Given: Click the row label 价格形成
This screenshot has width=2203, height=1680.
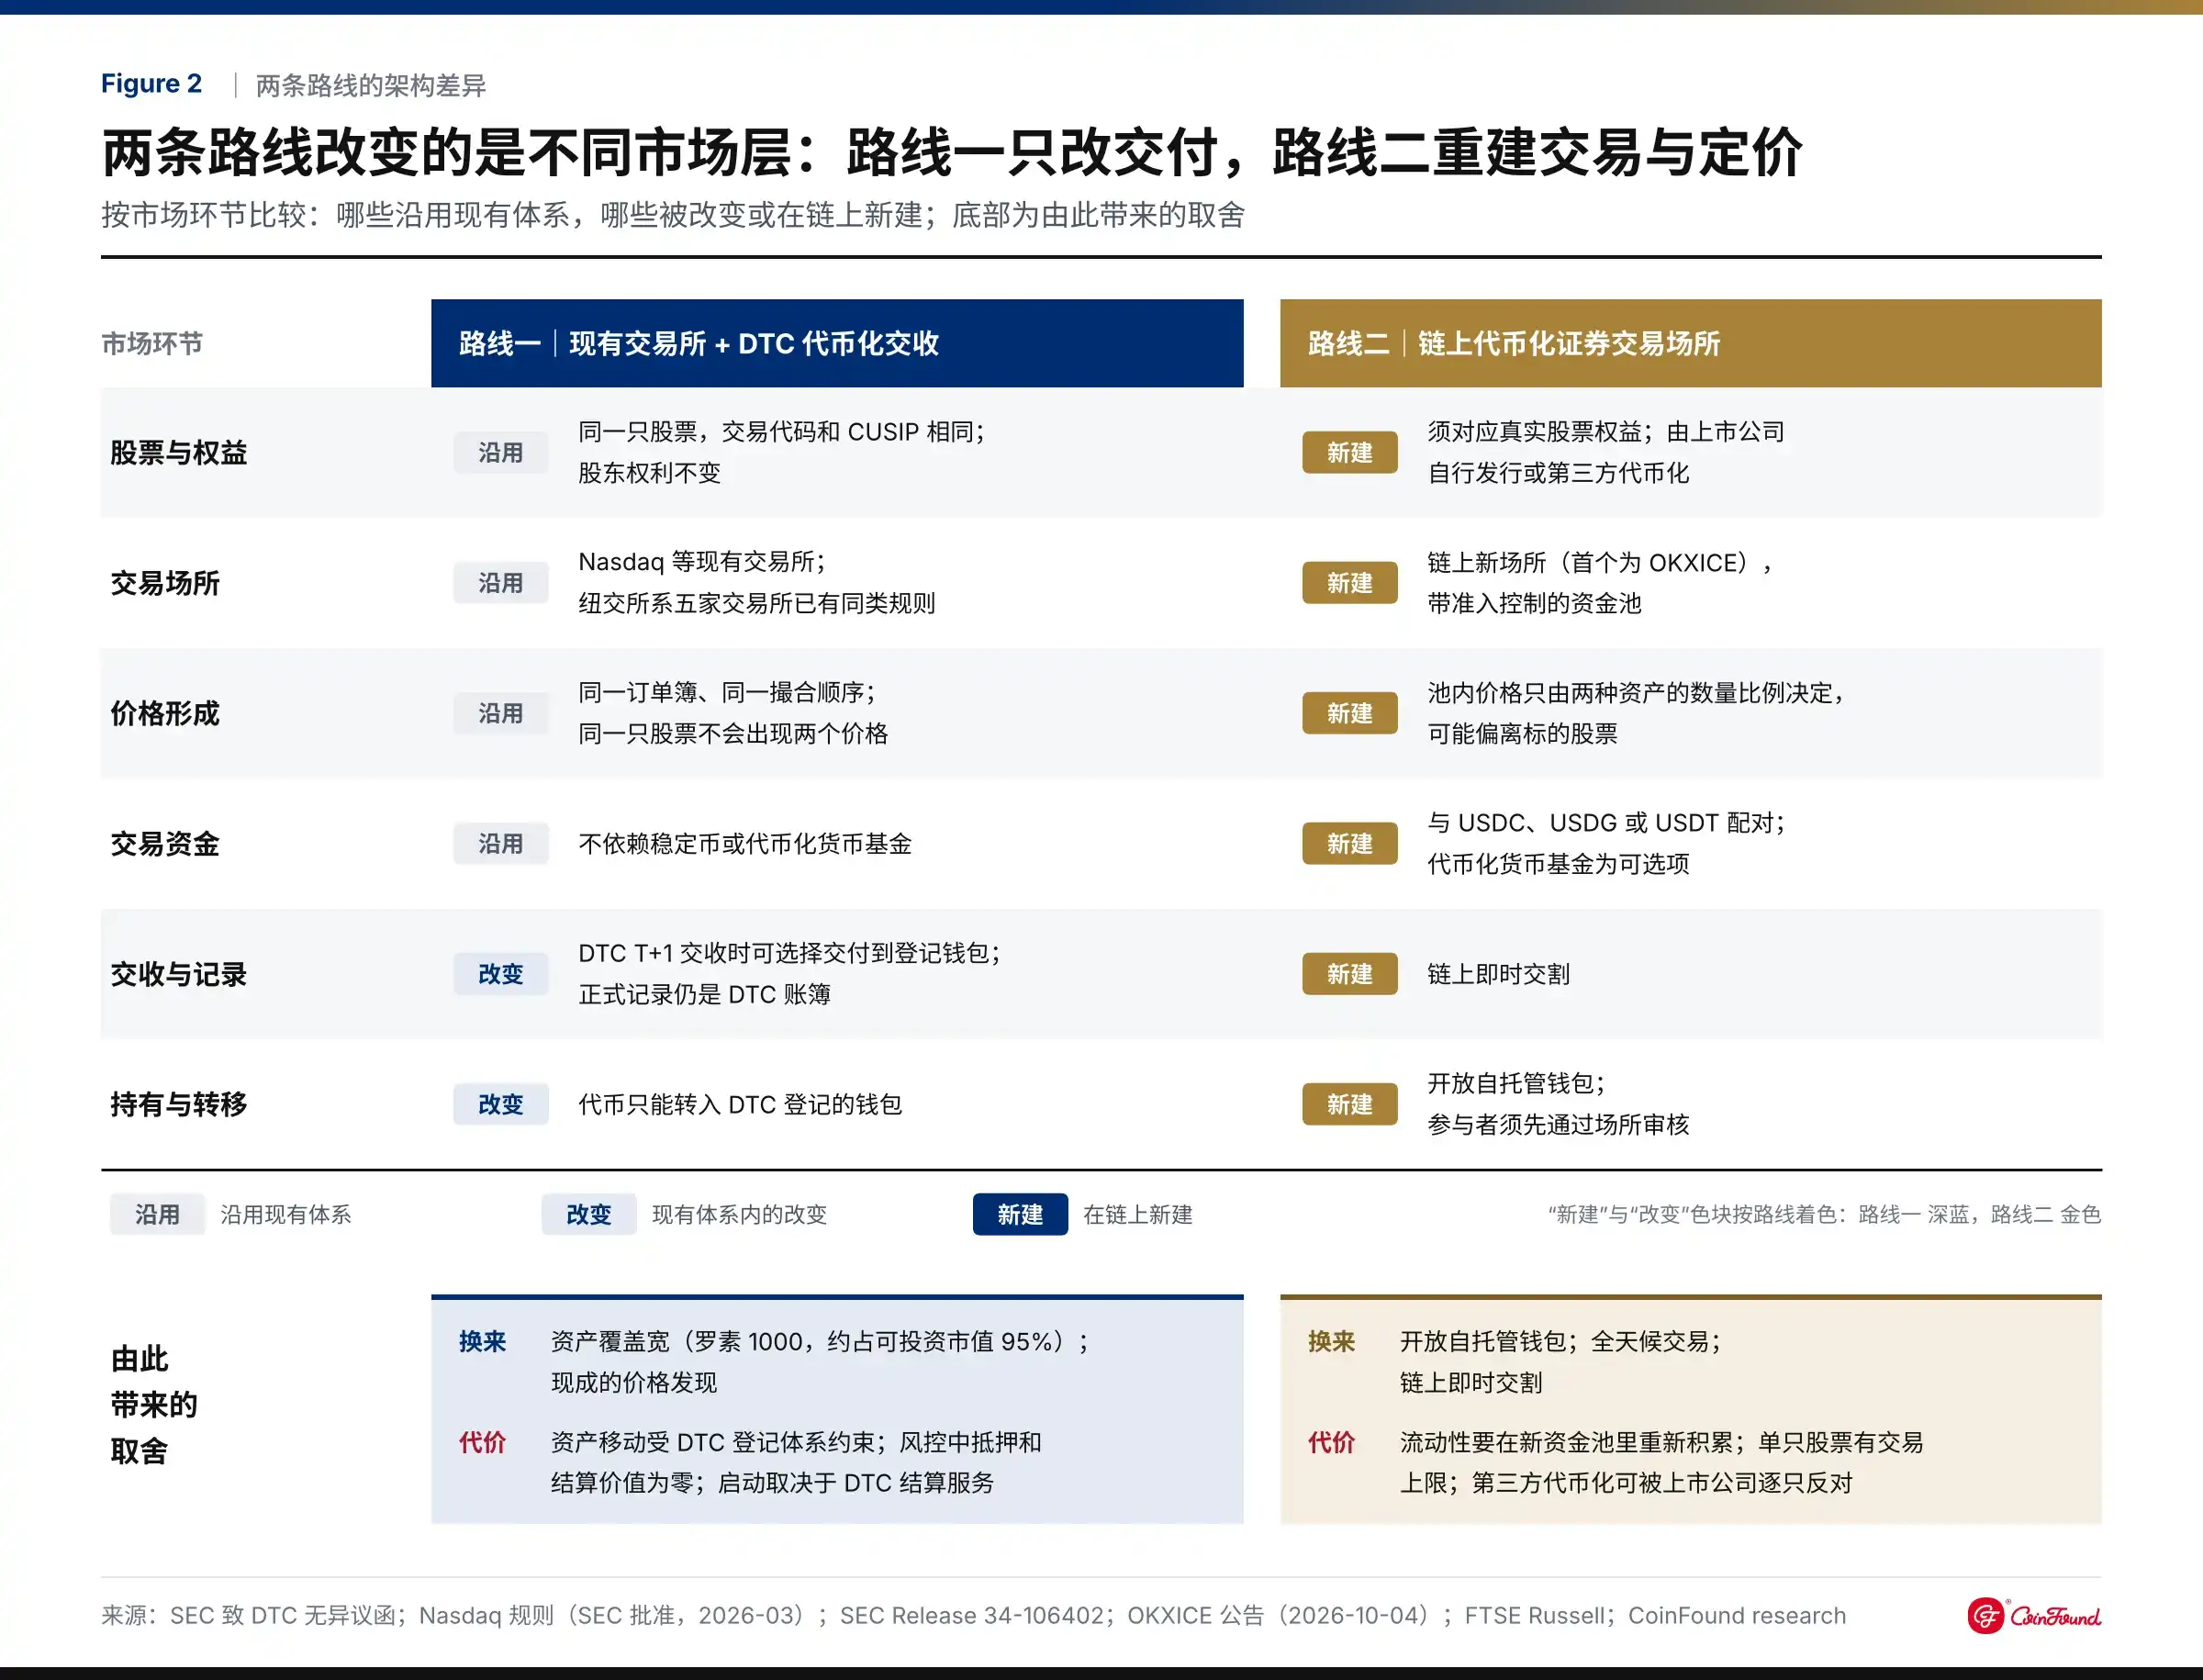Looking at the screenshot, I should point(165,713).
